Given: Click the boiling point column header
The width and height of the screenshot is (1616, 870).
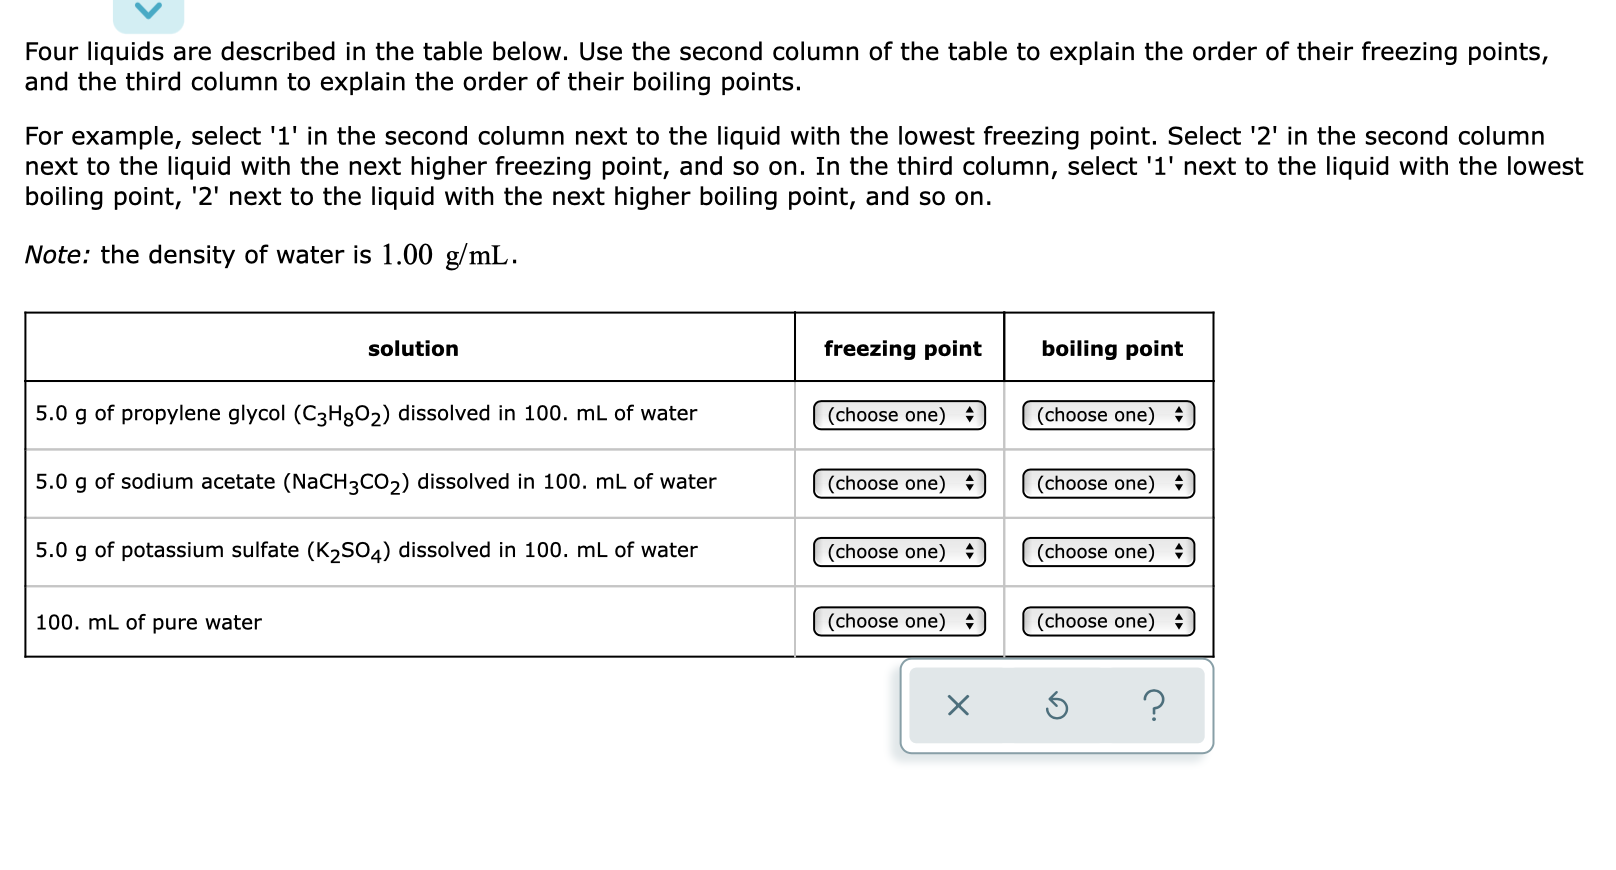Looking at the screenshot, I should [x=1110, y=348].
